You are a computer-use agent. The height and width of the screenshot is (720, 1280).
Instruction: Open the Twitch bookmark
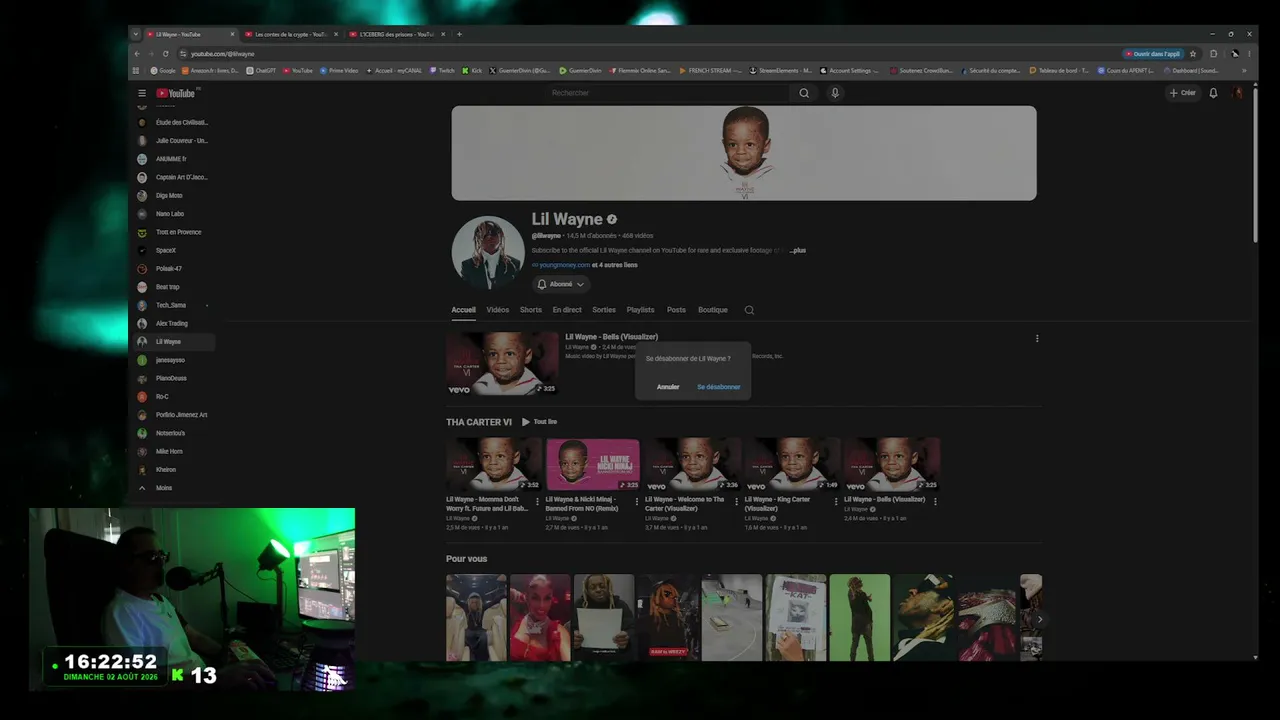[x=442, y=71]
